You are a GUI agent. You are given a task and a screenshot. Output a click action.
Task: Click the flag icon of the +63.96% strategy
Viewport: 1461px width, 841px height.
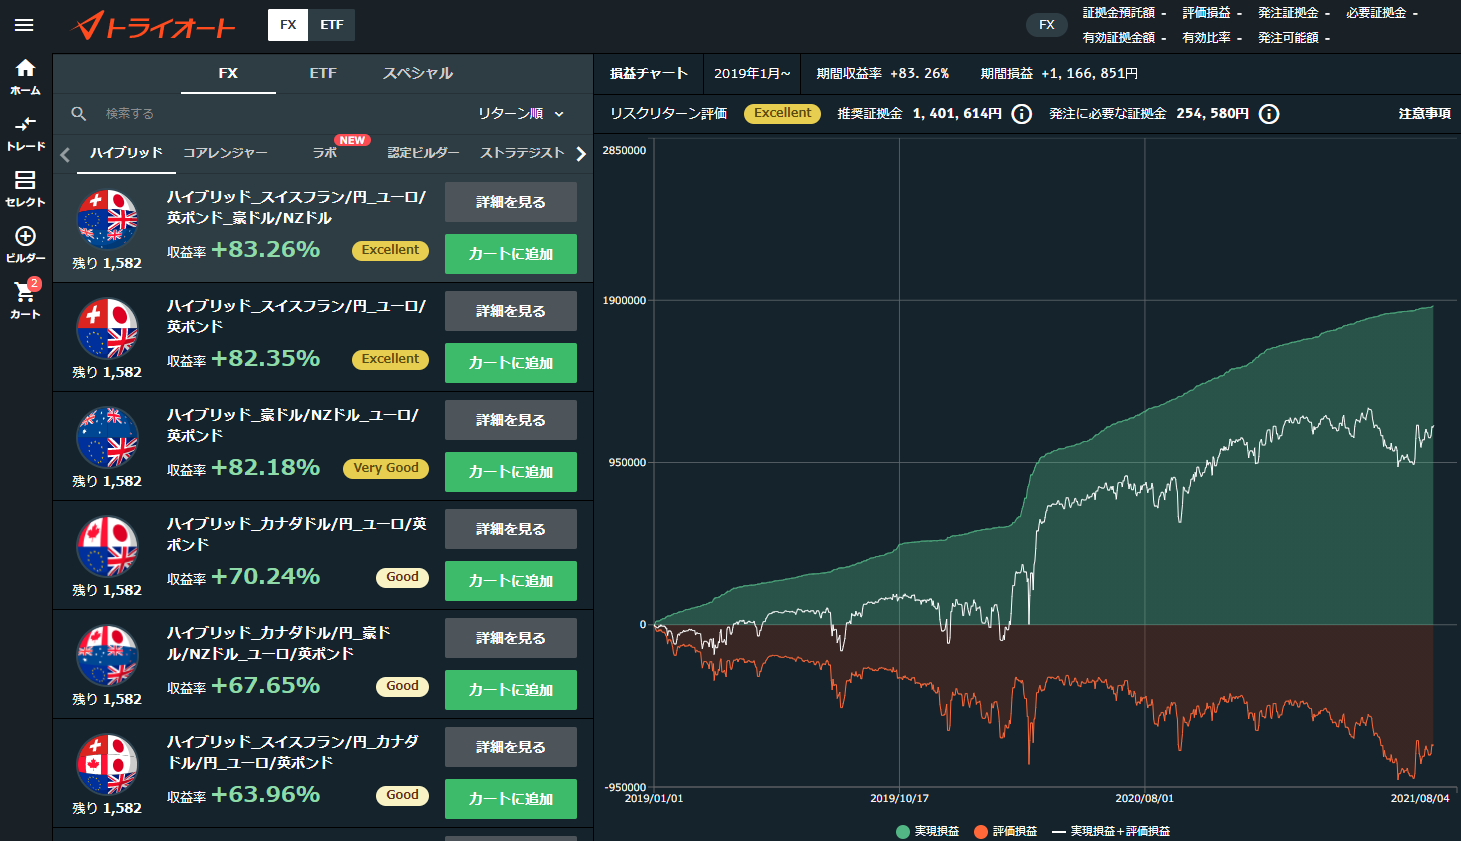pos(107,764)
